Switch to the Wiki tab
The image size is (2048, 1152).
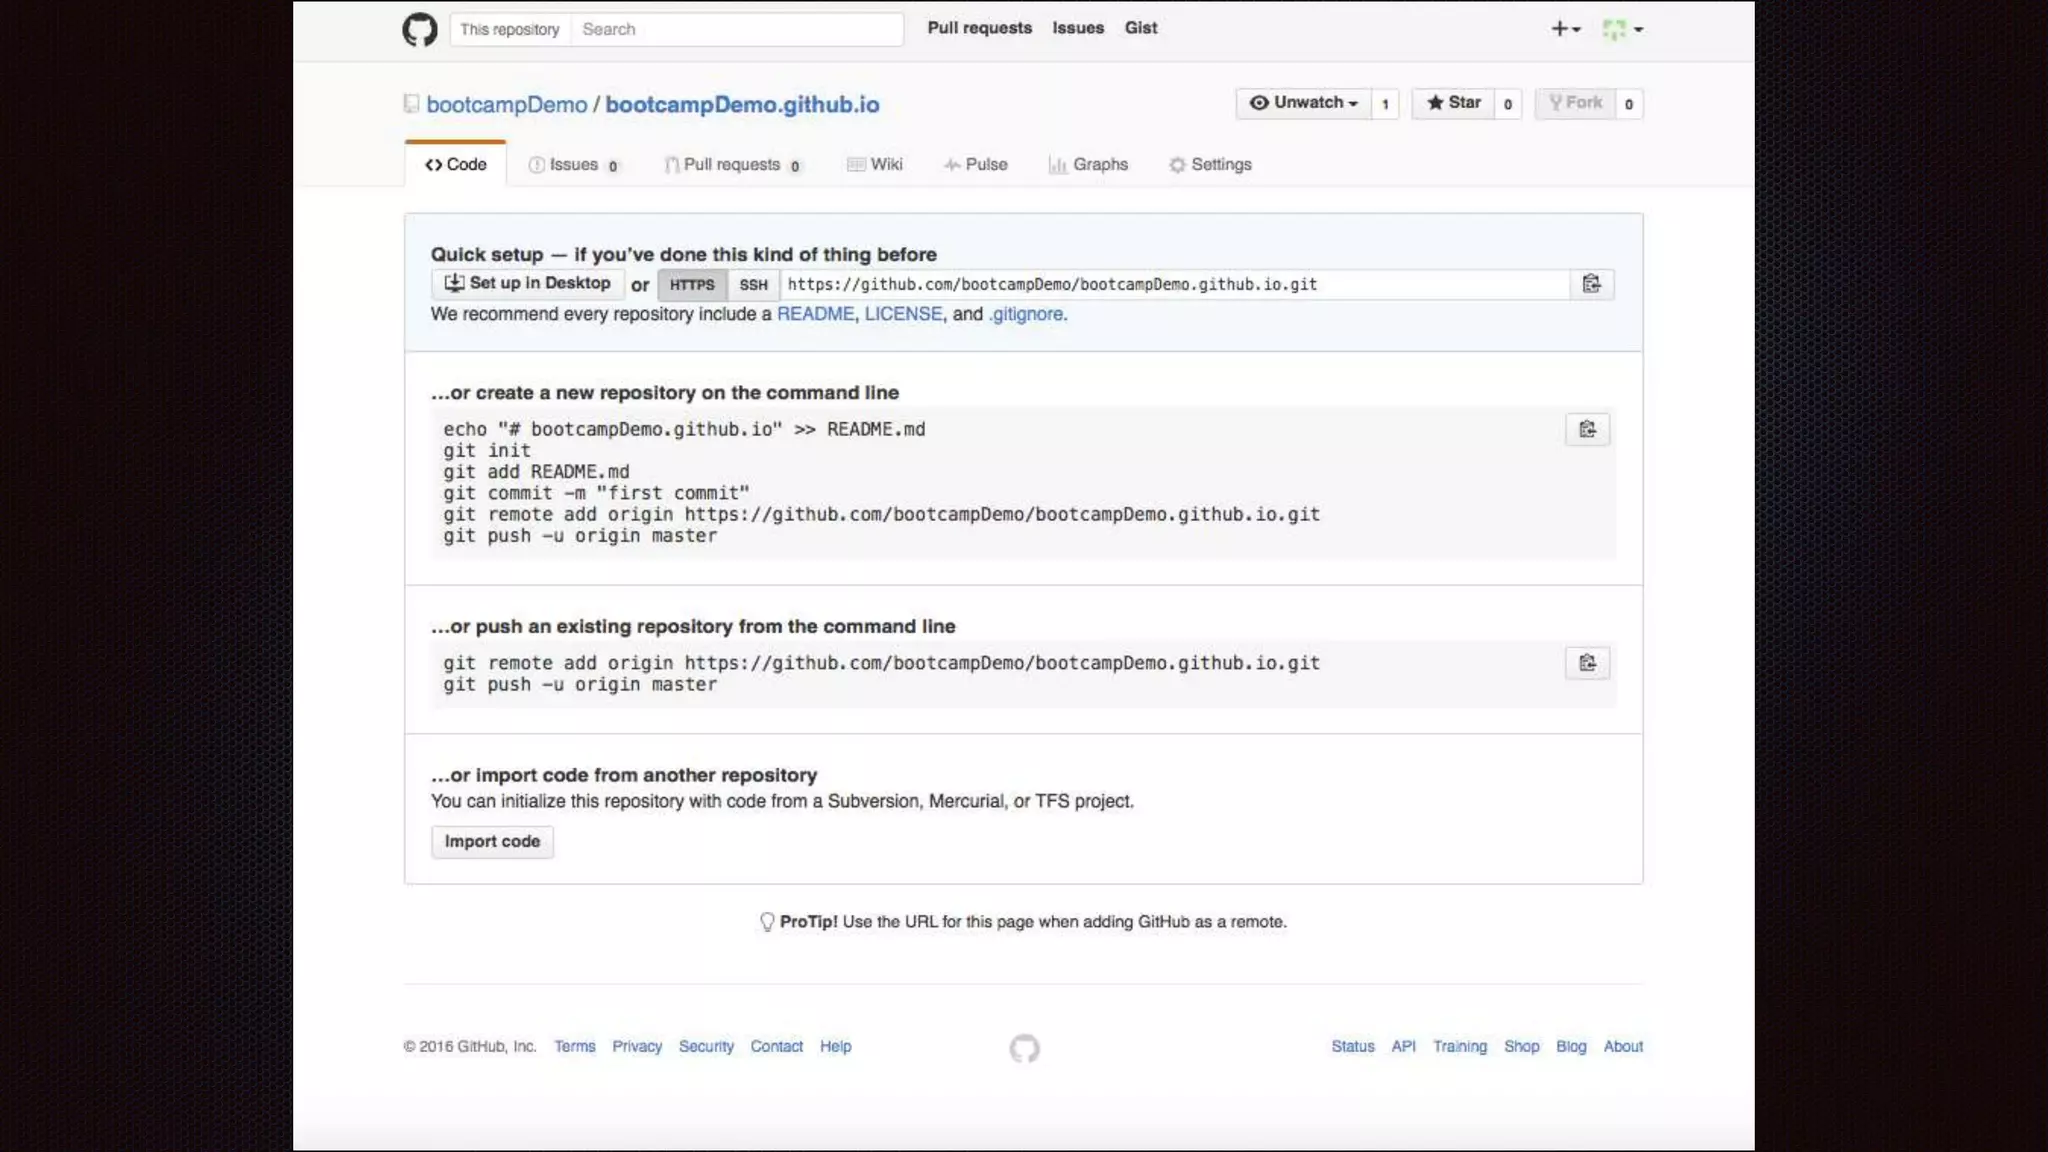874,165
